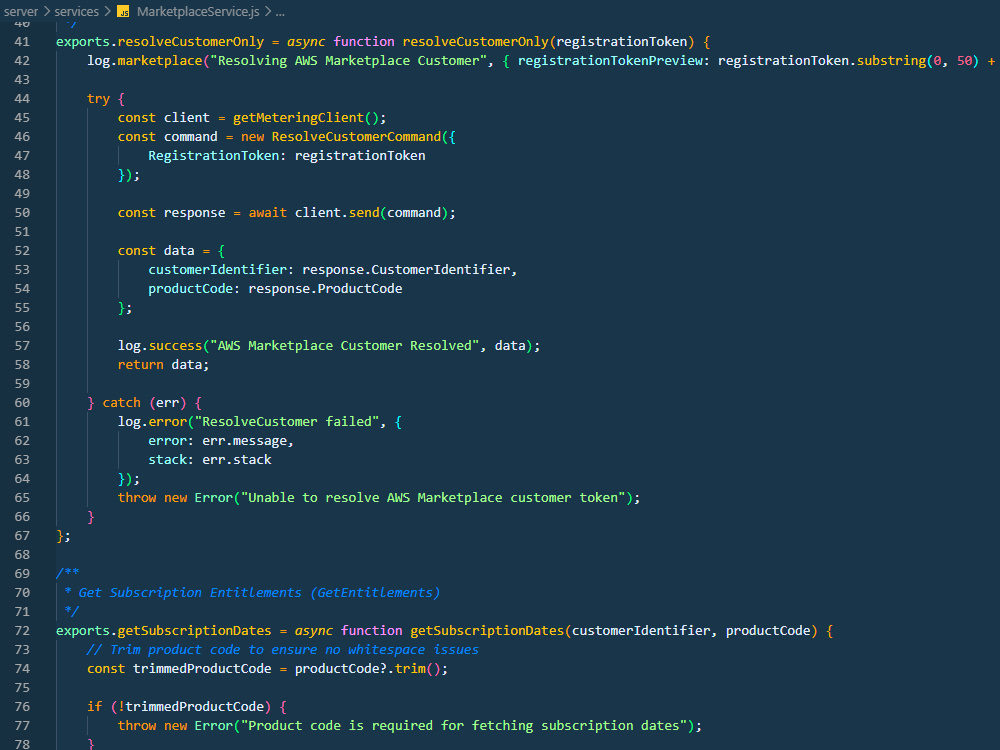This screenshot has width=1000, height=750.
Task: Click 'trimmedProductCode' declaration on line 74
Action: pyautogui.click(x=202, y=669)
